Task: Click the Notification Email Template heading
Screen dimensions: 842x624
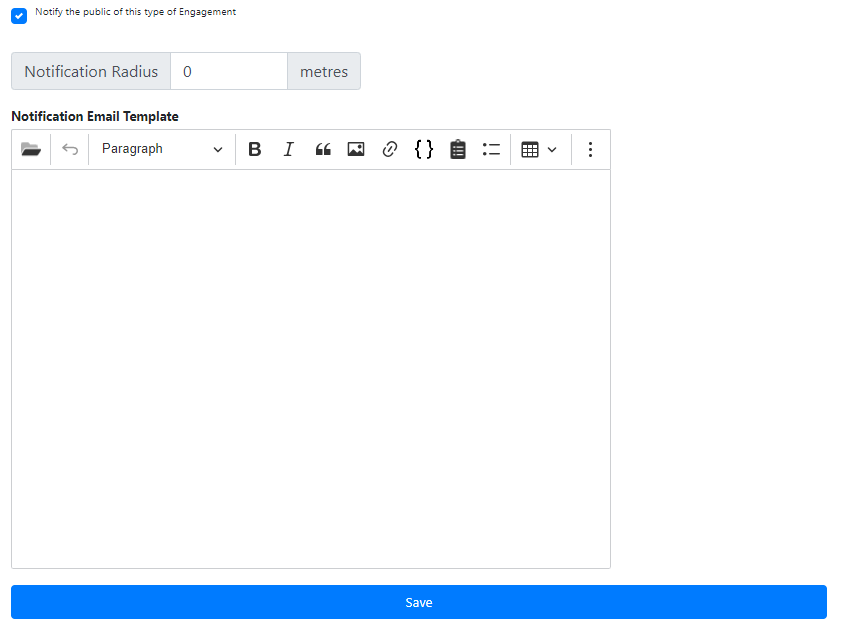Action: click(x=95, y=116)
